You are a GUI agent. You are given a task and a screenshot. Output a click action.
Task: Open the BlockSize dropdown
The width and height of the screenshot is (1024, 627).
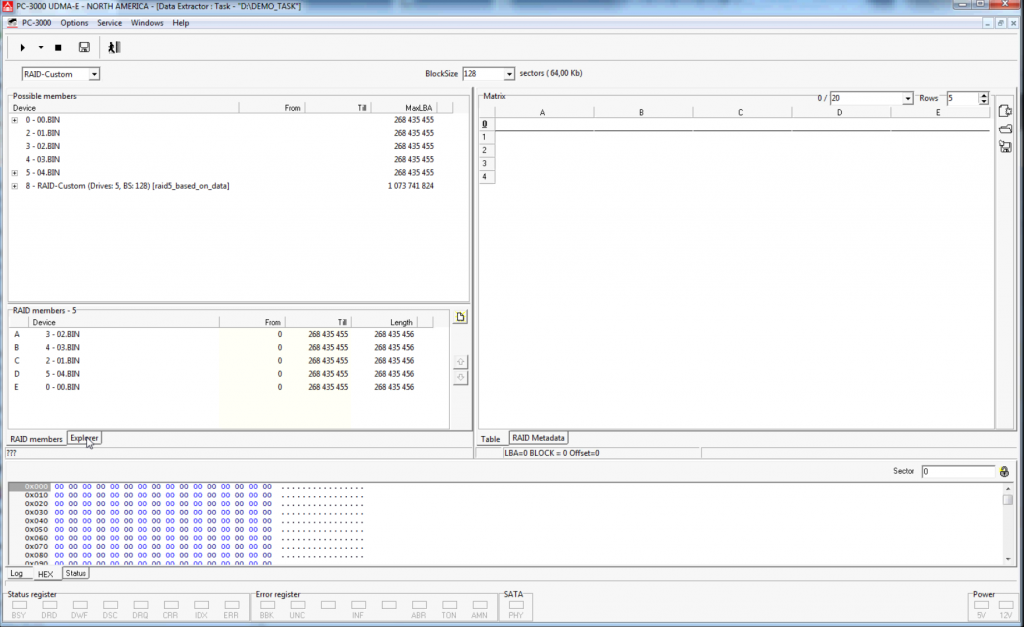[509, 74]
